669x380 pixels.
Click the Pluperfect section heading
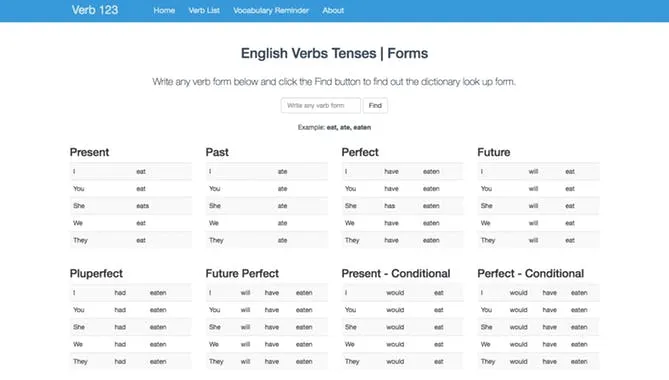pyautogui.click(x=96, y=273)
